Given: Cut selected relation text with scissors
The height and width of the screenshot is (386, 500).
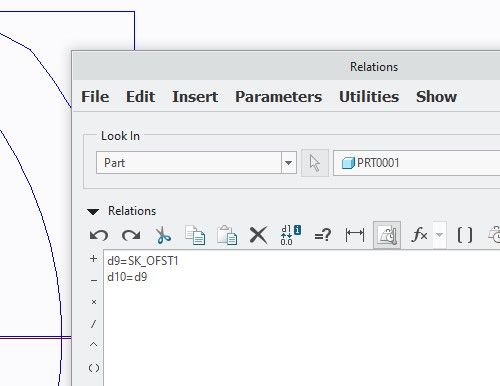Looking at the screenshot, I should [163, 235].
